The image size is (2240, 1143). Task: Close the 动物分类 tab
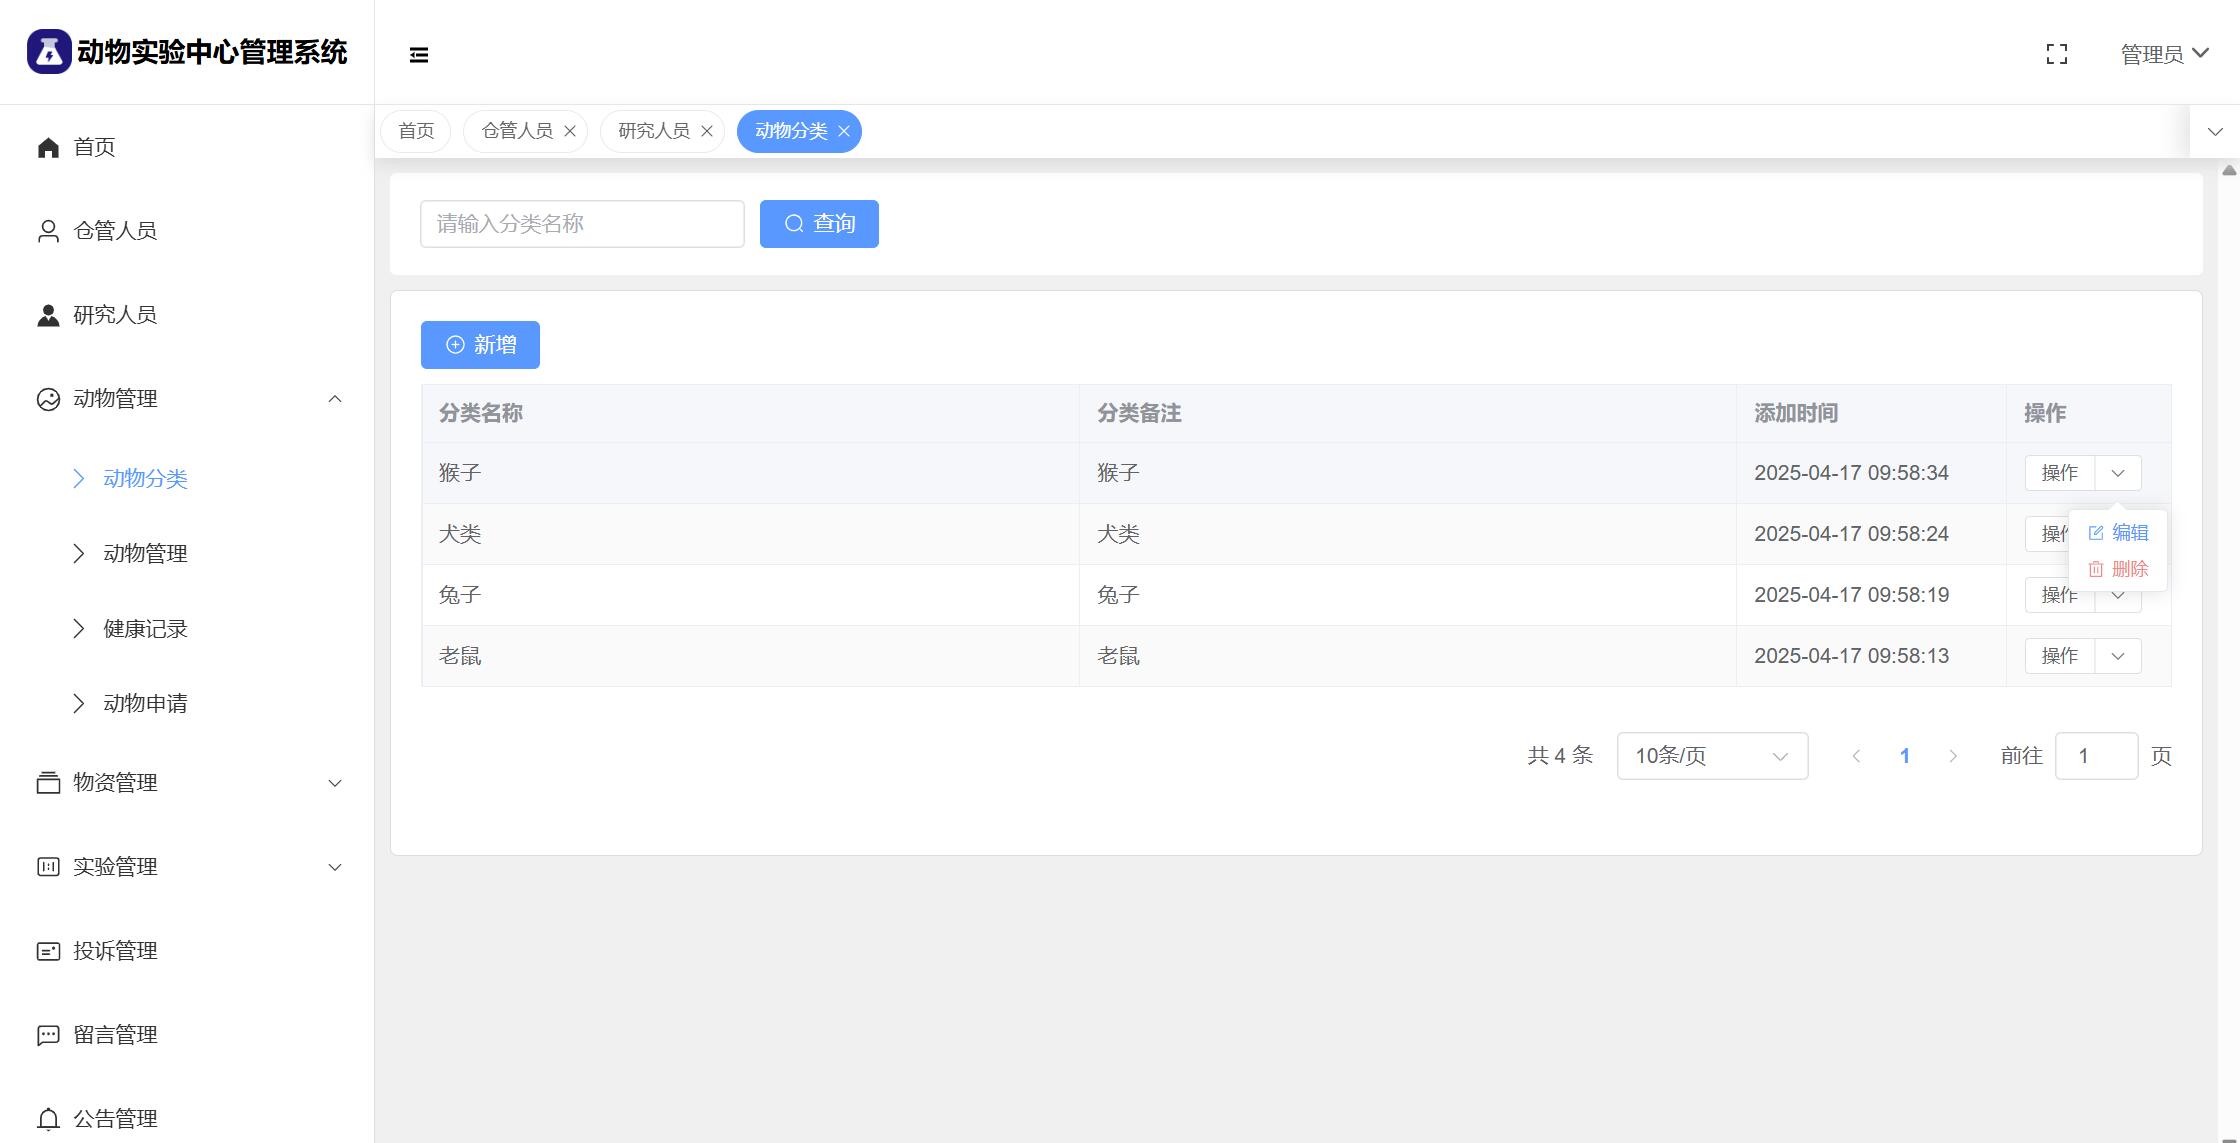pos(844,131)
